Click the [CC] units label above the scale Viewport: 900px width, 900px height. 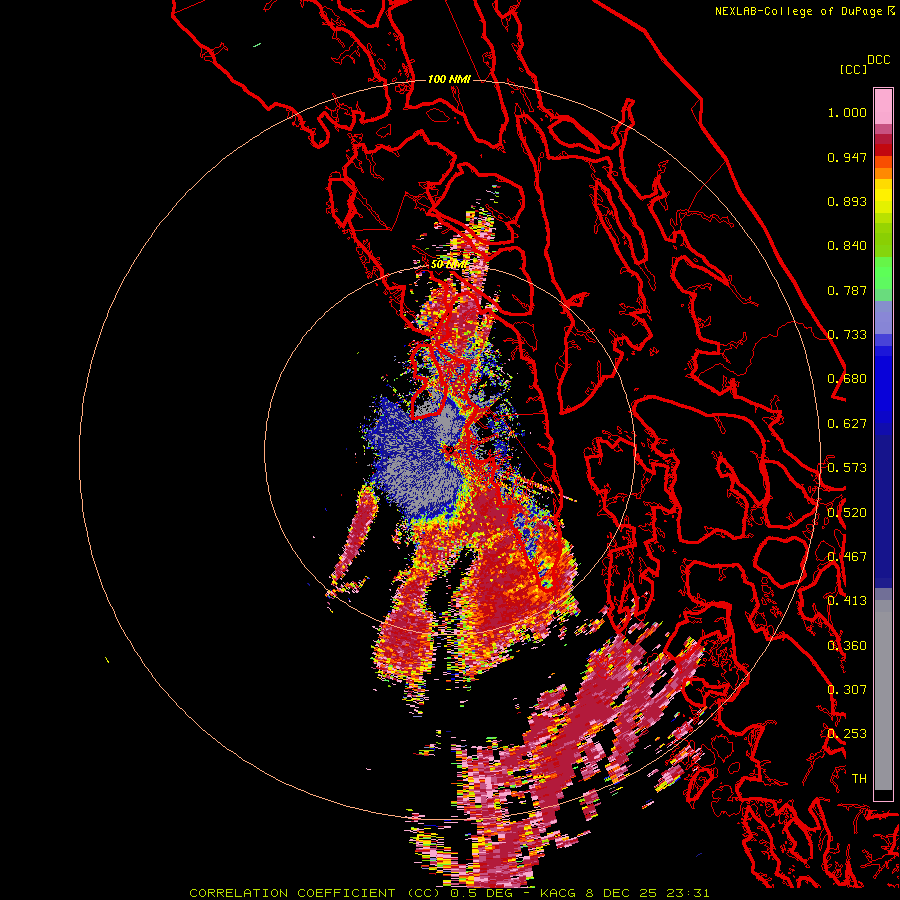[853, 69]
